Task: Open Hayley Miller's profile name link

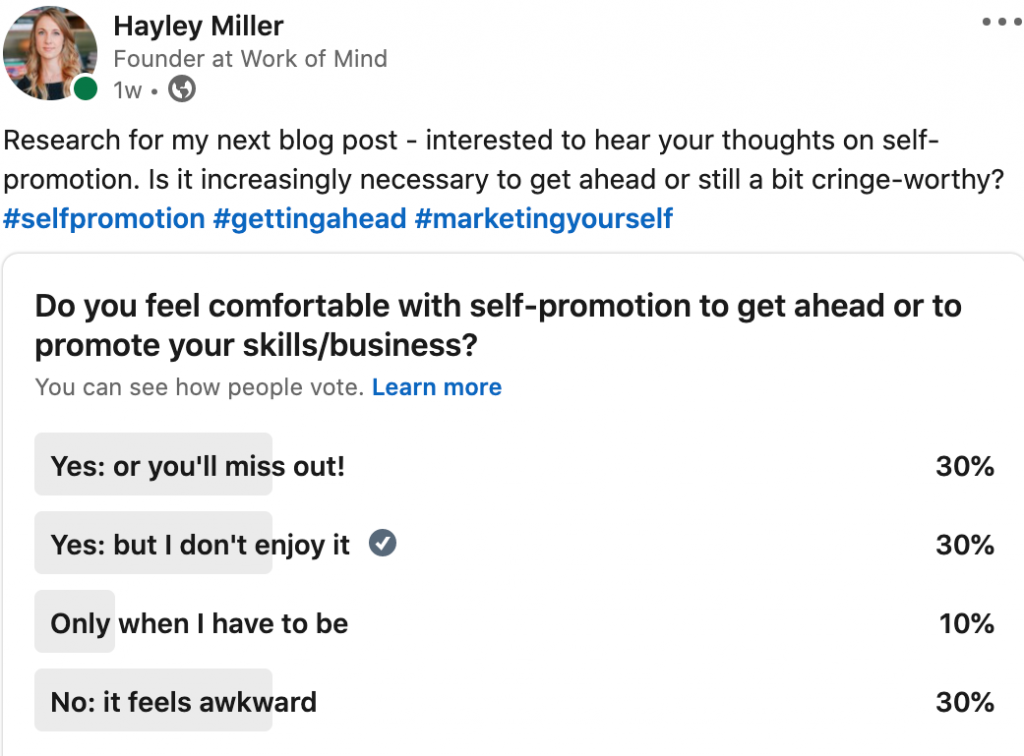Action: tap(198, 25)
